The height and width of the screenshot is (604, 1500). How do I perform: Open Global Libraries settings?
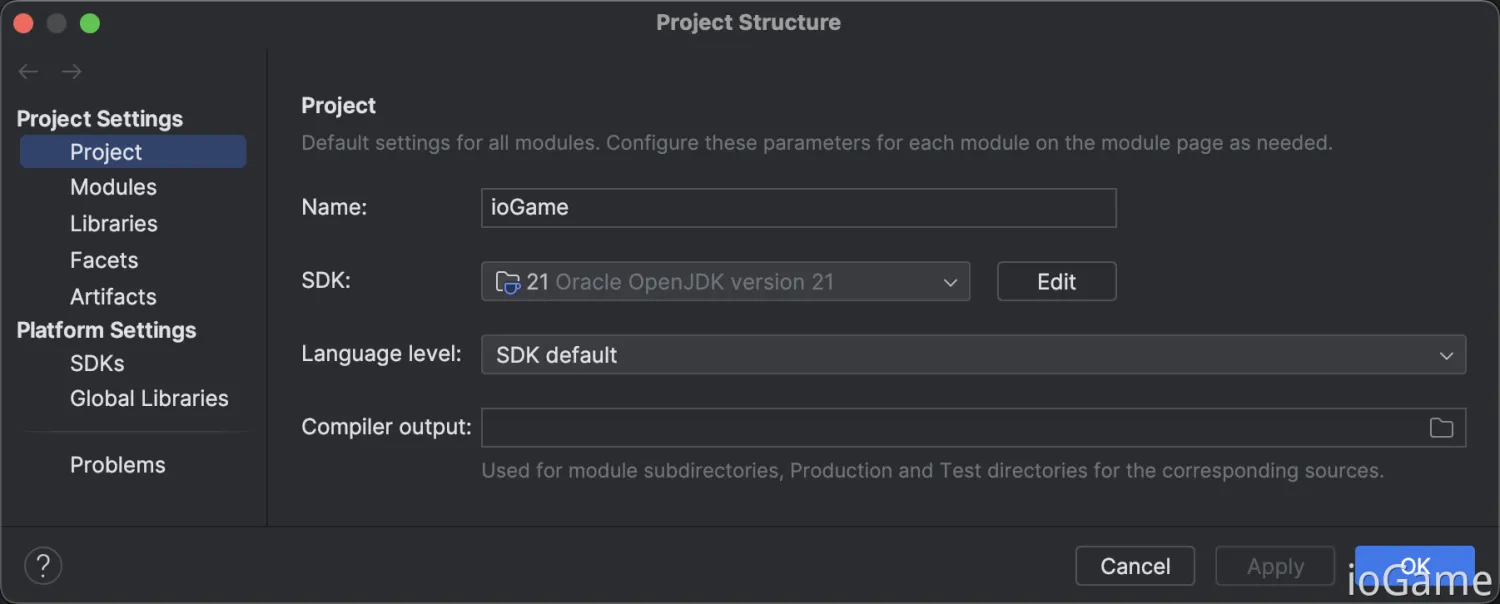(149, 398)
